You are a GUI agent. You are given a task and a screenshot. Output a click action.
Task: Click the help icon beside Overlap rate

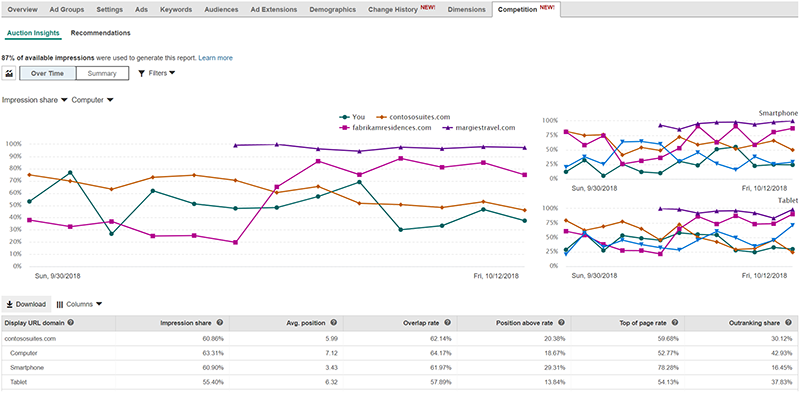coord(447,323)
